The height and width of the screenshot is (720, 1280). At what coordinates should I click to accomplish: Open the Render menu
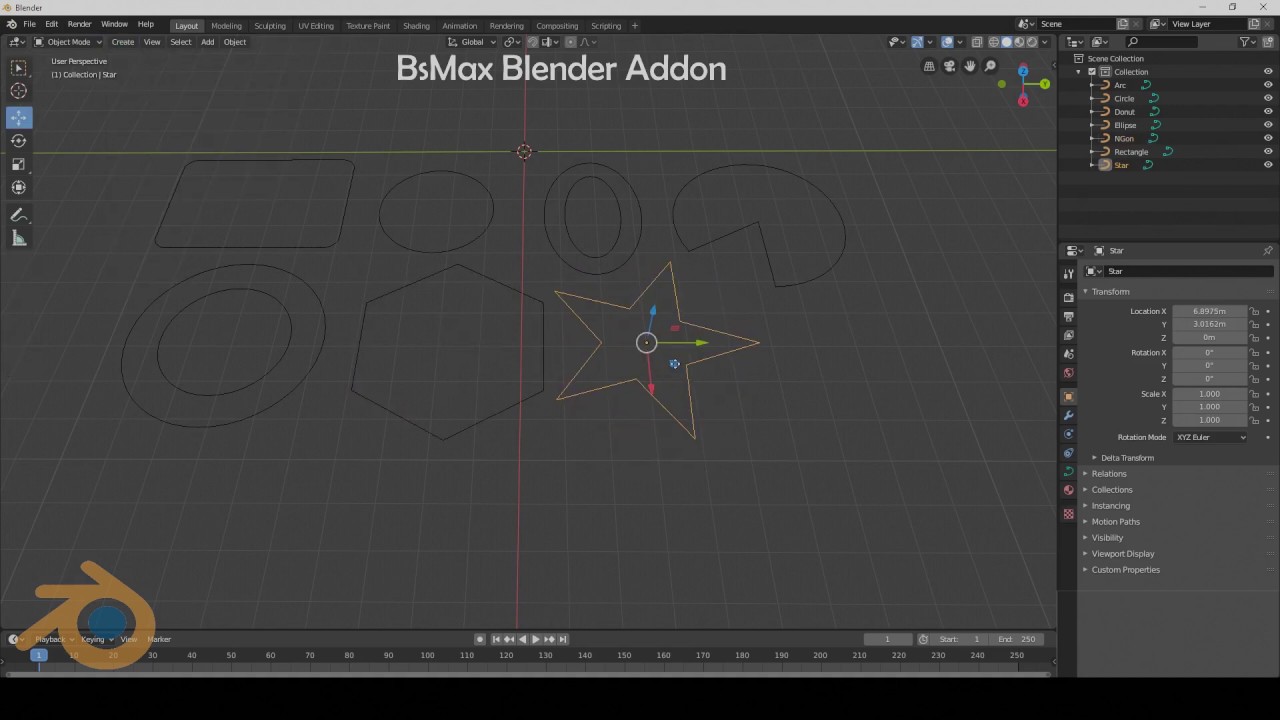tap(79, 24)
